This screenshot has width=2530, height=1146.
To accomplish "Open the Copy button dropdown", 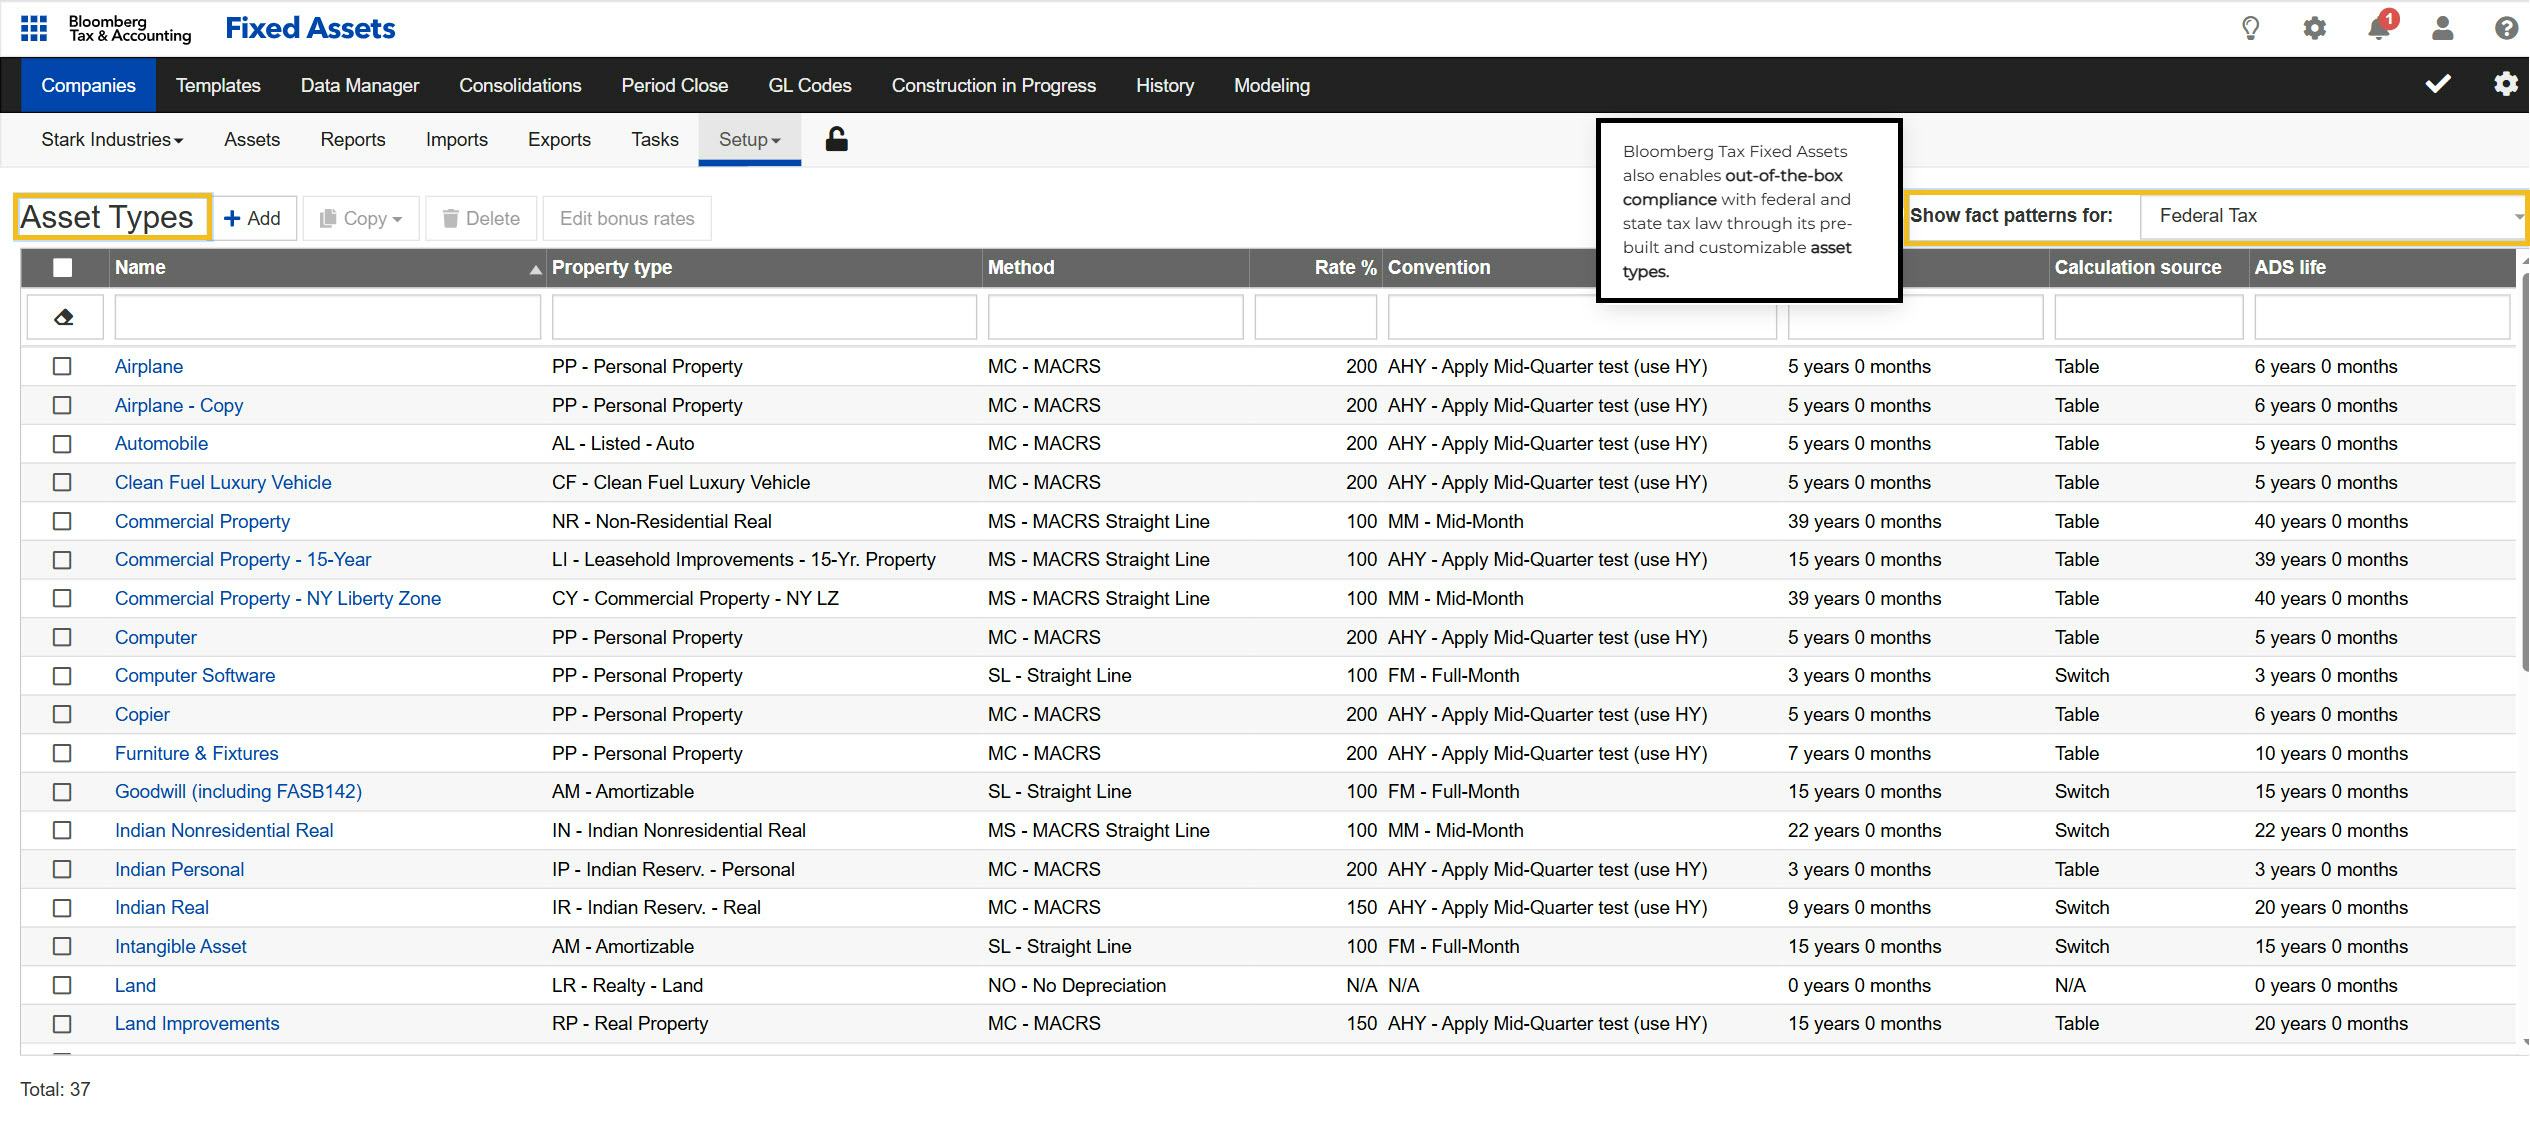I will [360, 218].
